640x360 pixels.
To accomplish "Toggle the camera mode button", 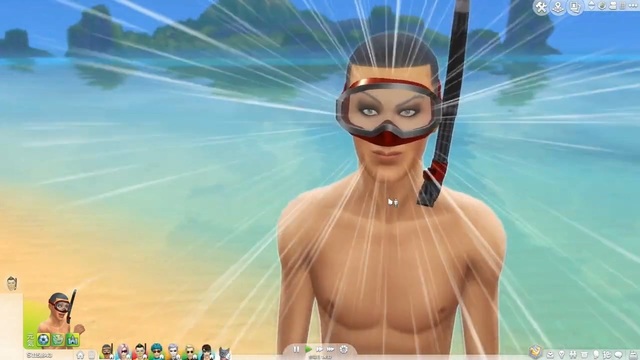I will tap(602, 5).
